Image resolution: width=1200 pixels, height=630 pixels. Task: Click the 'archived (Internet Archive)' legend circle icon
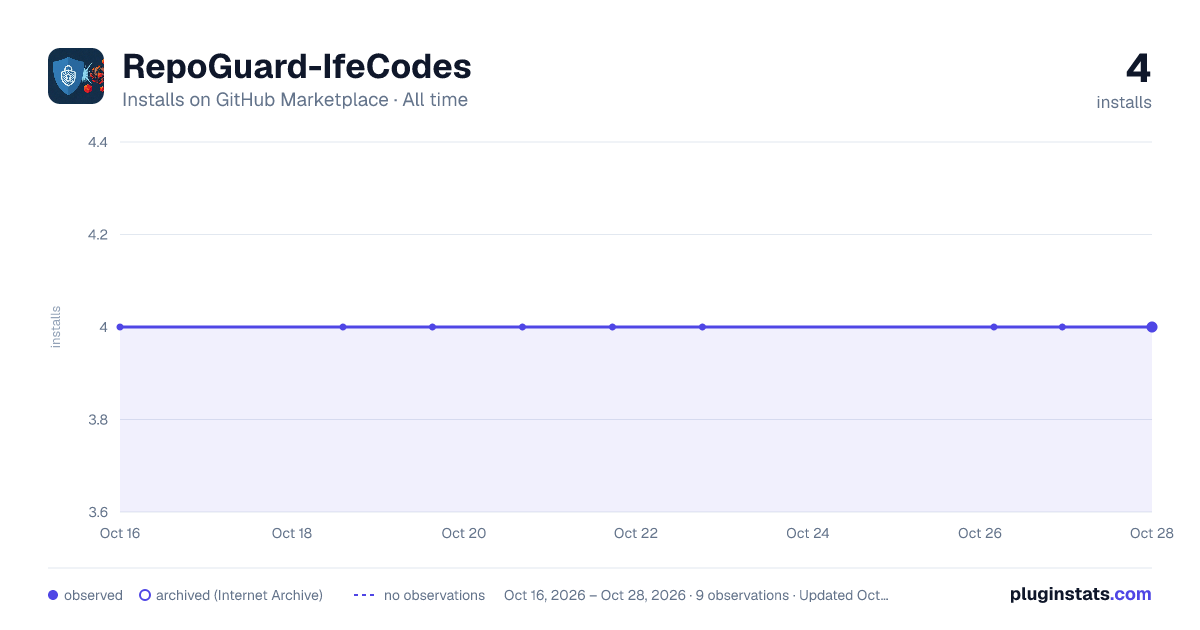(x=145, y=595)
